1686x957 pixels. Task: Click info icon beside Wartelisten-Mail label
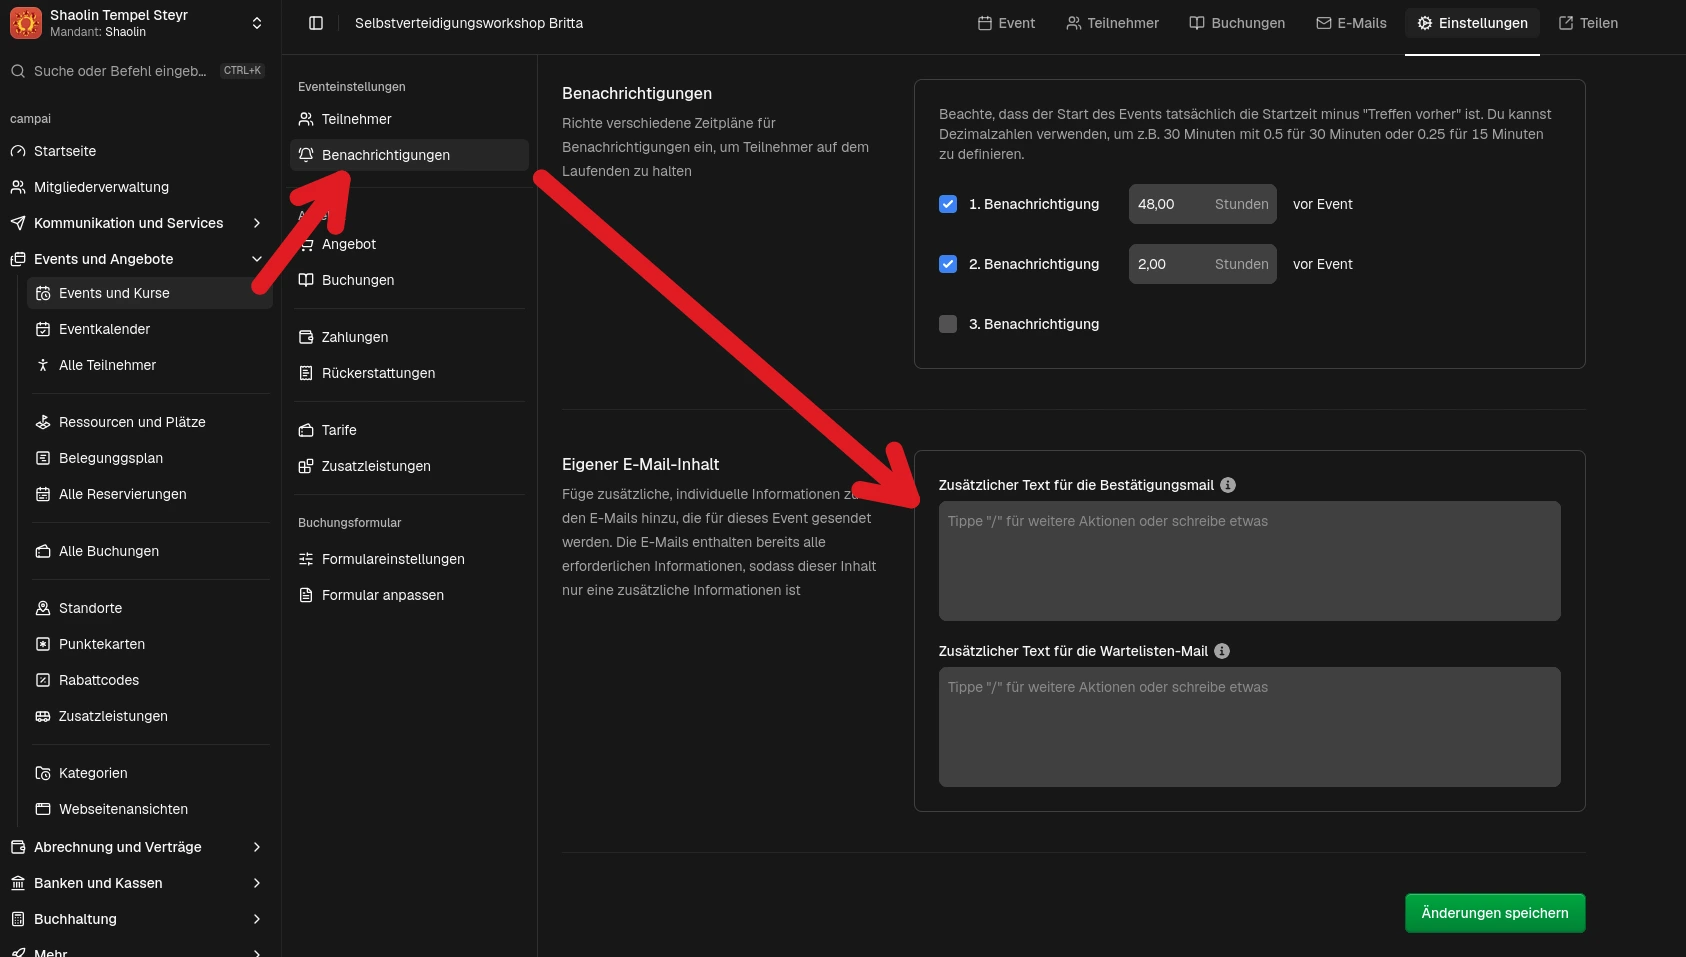coord(1222,651)
